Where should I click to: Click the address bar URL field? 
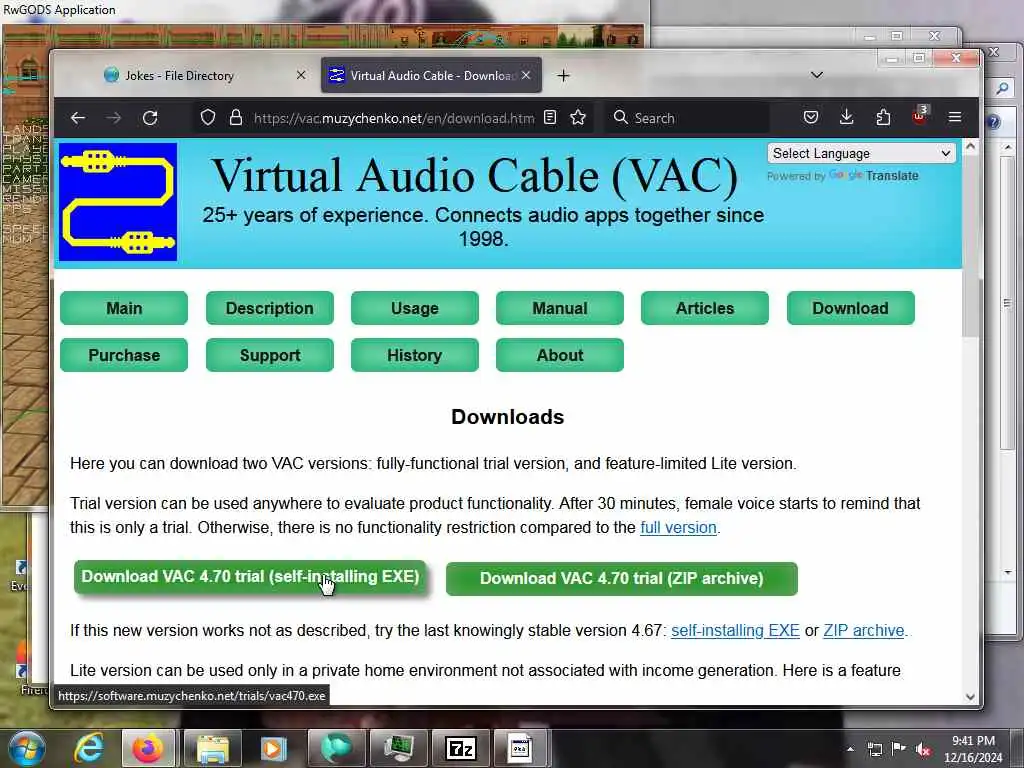[394, 118]
